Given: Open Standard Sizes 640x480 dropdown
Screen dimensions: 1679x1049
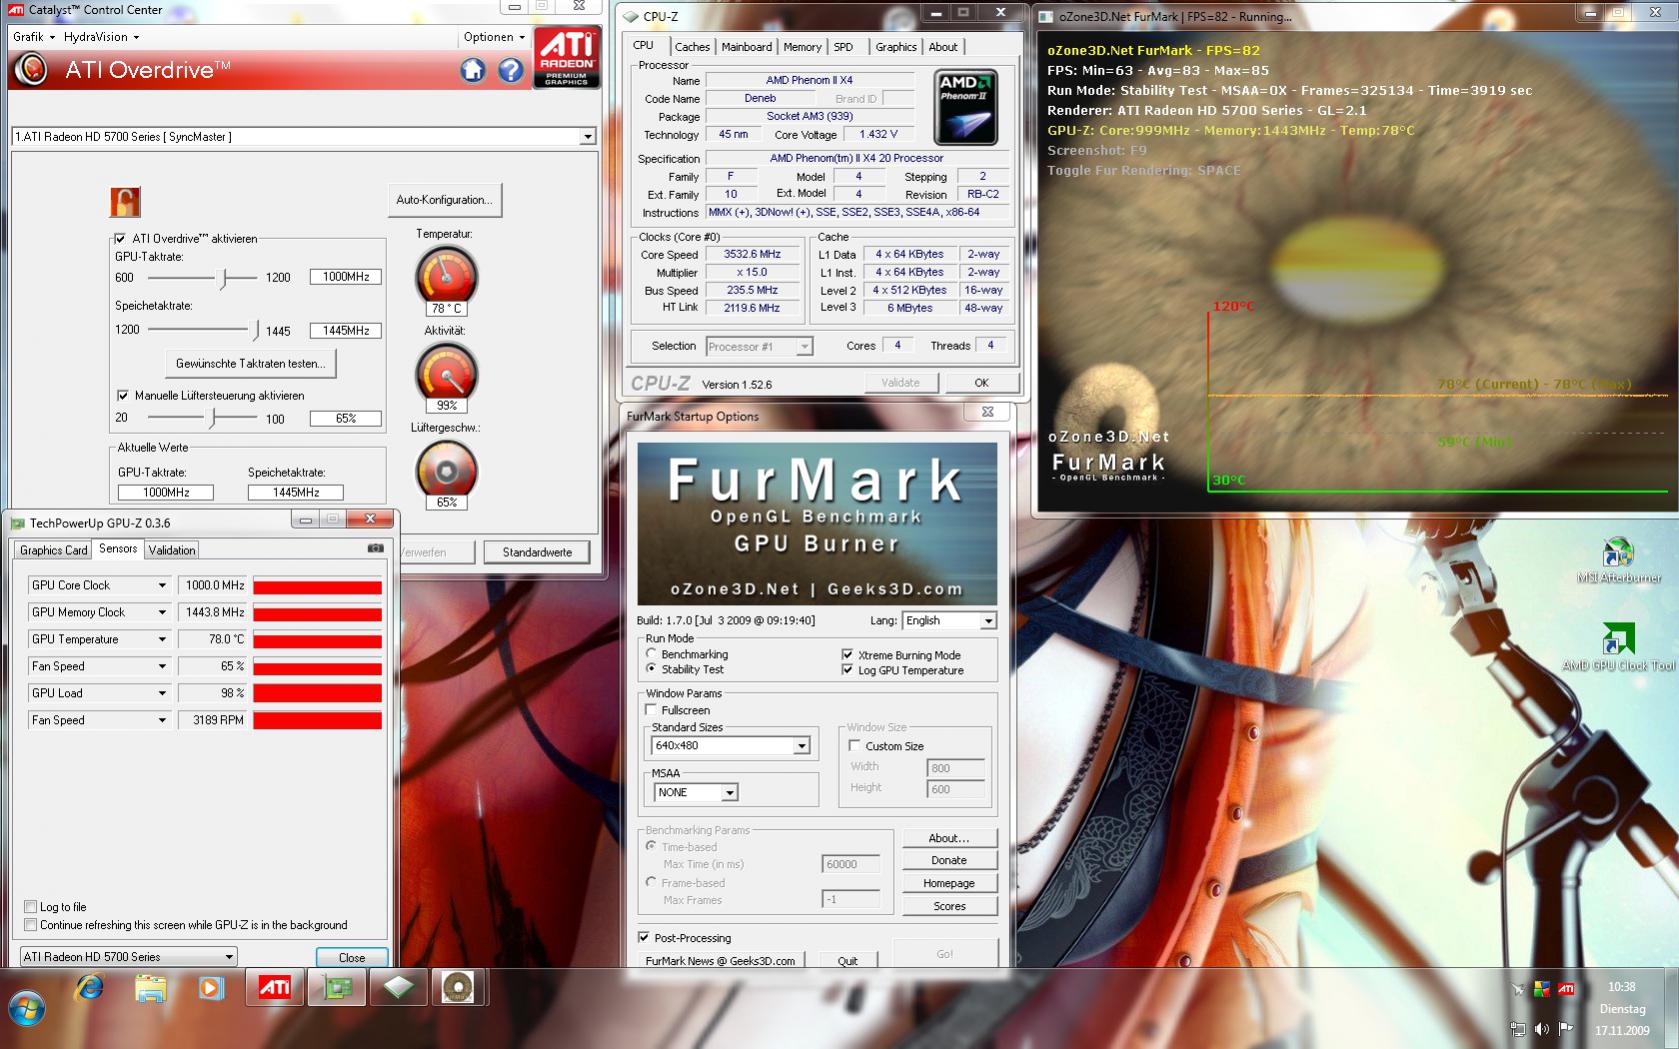Looking at the screenshot, I should 730,746.
